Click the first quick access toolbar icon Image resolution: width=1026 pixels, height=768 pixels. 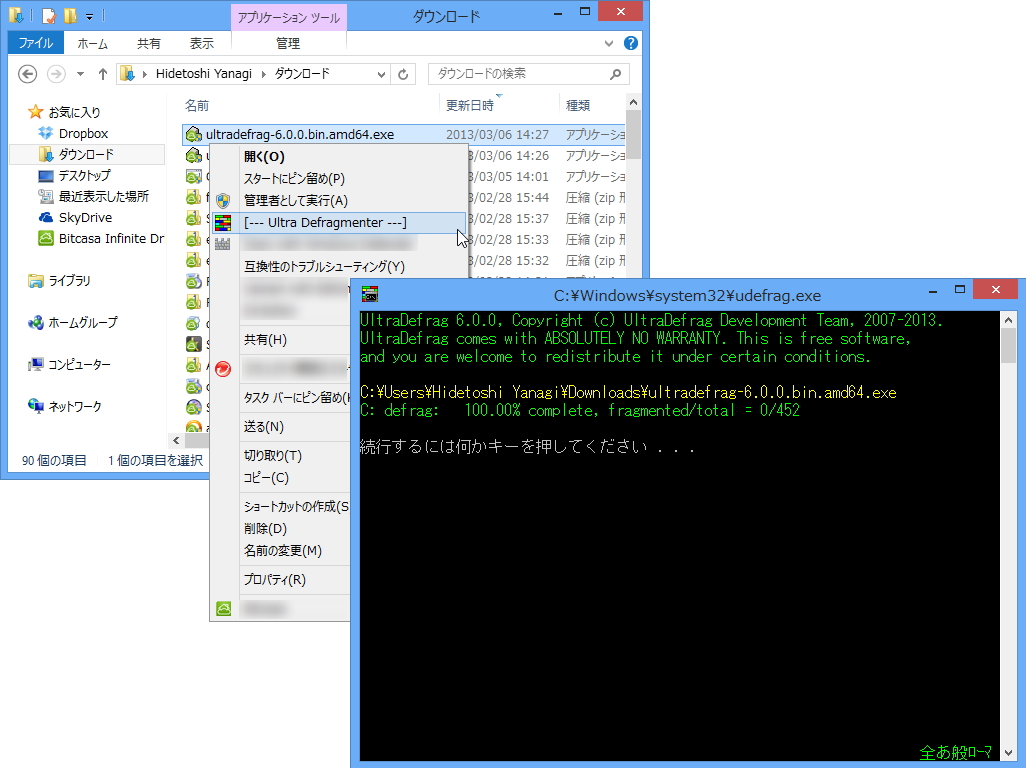[15, 15]
